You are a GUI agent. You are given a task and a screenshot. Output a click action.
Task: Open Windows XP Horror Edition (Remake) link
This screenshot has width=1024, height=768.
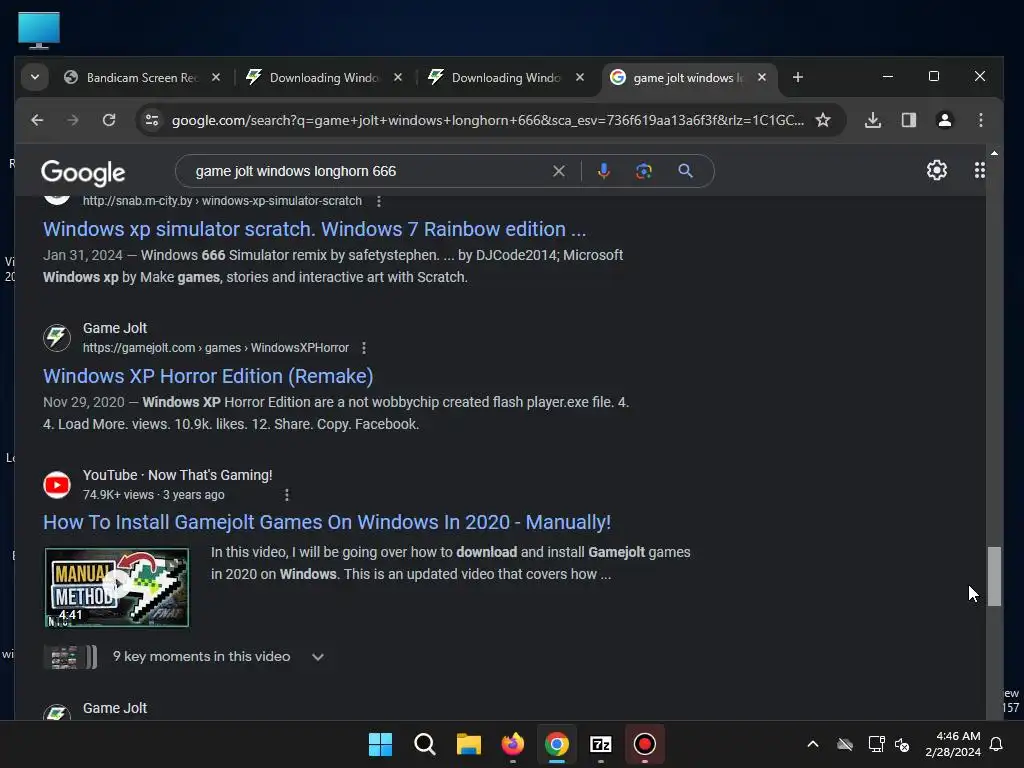(x=208, y=376)
